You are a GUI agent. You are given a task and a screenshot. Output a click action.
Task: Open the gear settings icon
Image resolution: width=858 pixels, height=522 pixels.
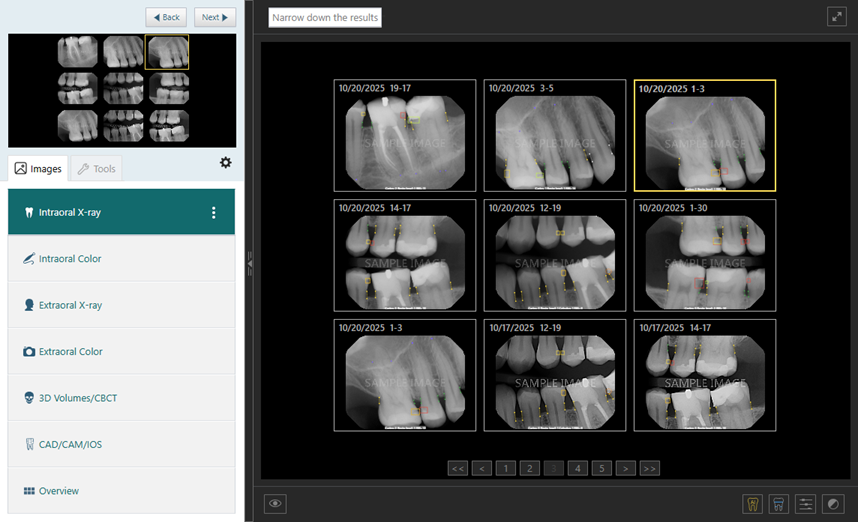225,163
